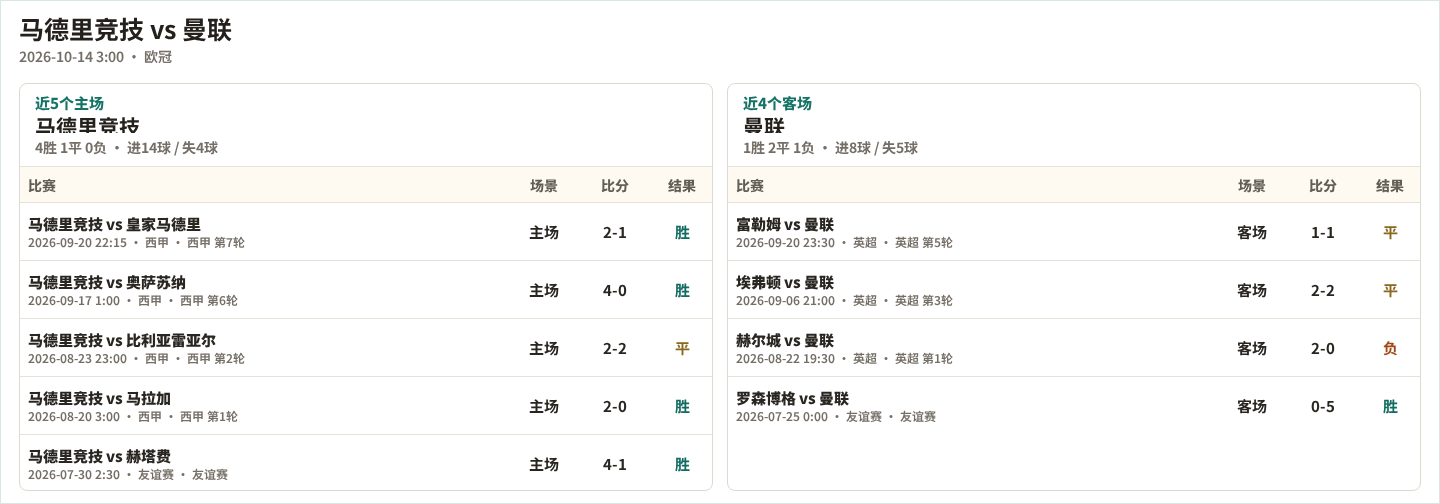Click details 2026-09-17 1:00 西甲 第6轮

(x=133, y=301)
